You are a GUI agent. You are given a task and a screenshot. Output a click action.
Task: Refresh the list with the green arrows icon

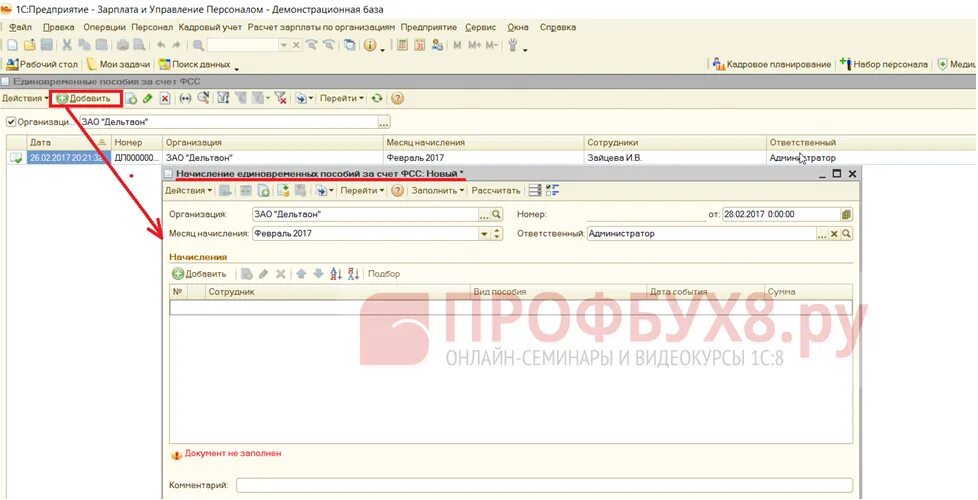tap(377, 98)
